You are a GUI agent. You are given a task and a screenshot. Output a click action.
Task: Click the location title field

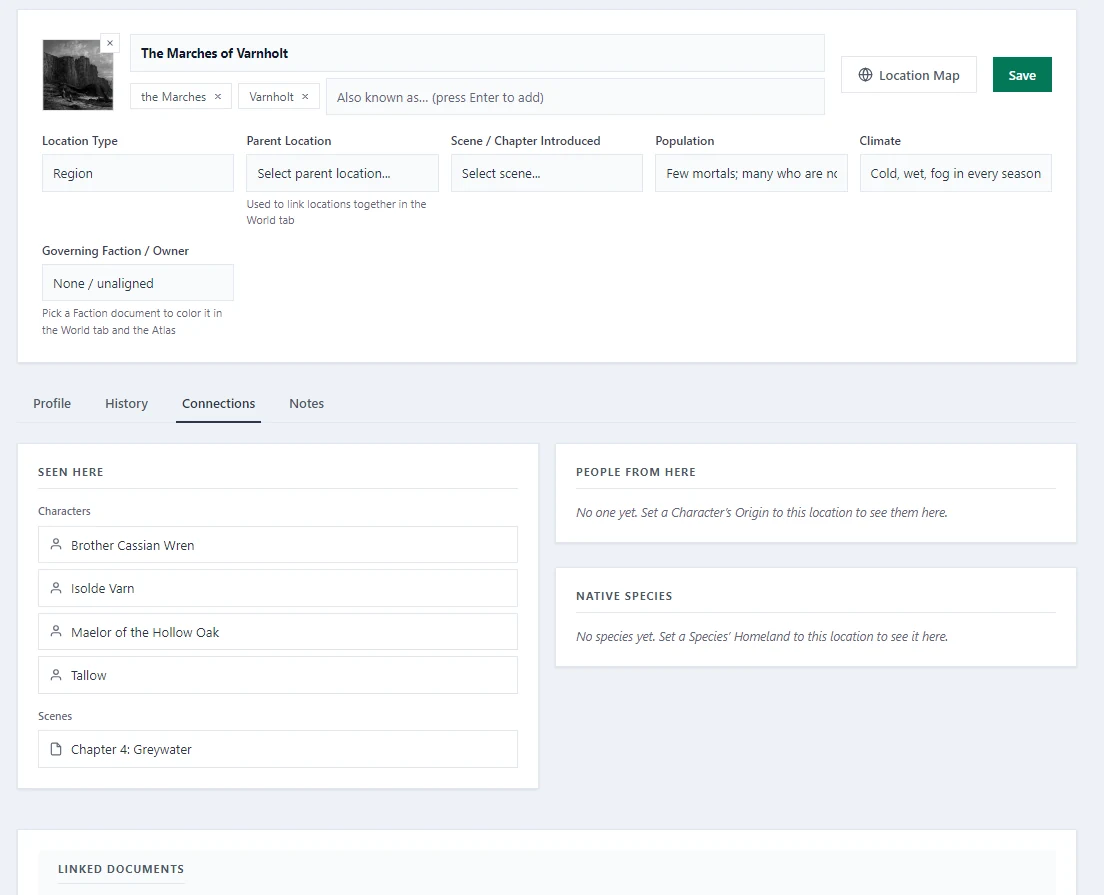pyautogui.click(x=477, y=53)
